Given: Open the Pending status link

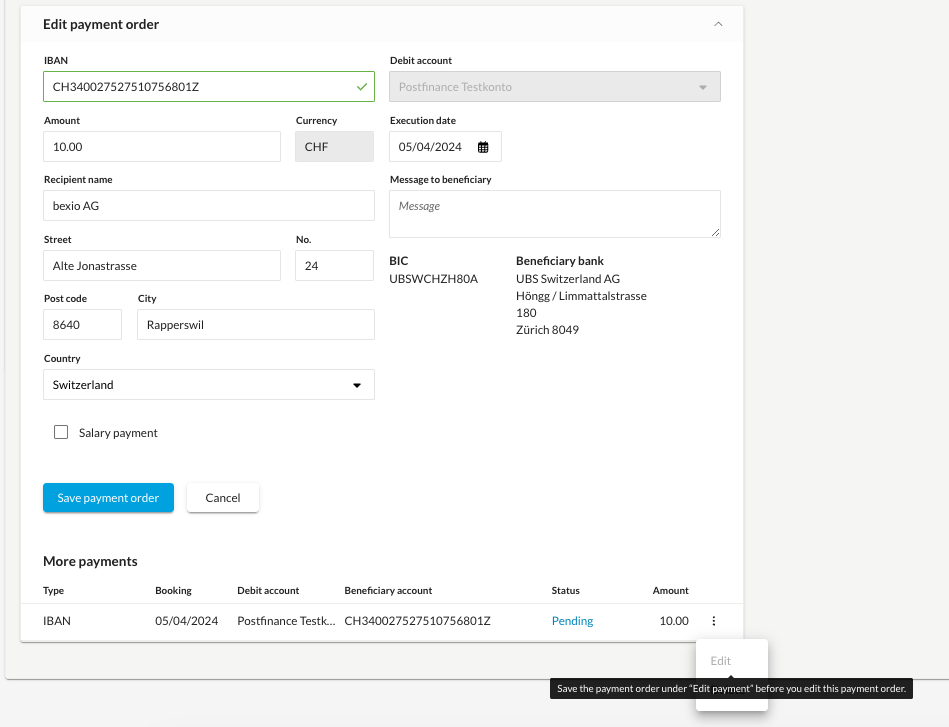Looking at the screenshot, I should (572, 620).
